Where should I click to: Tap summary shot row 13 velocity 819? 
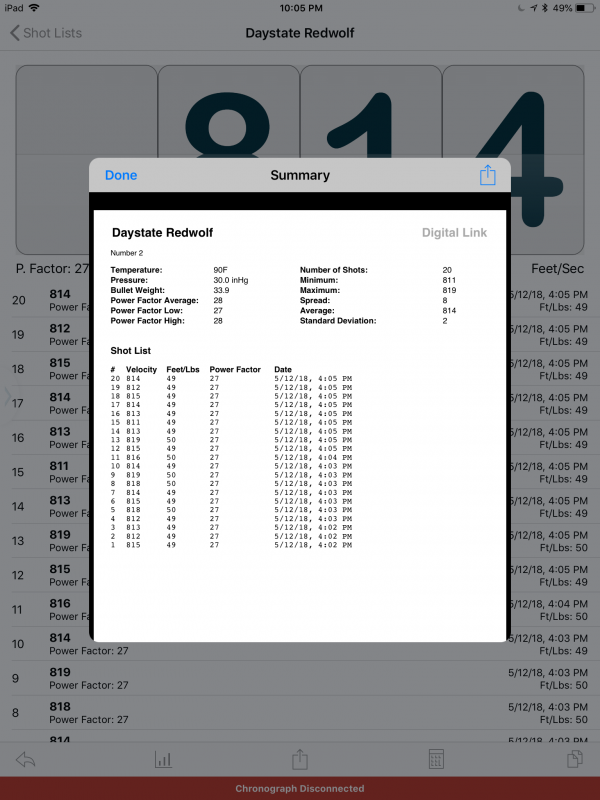point(231,440)
